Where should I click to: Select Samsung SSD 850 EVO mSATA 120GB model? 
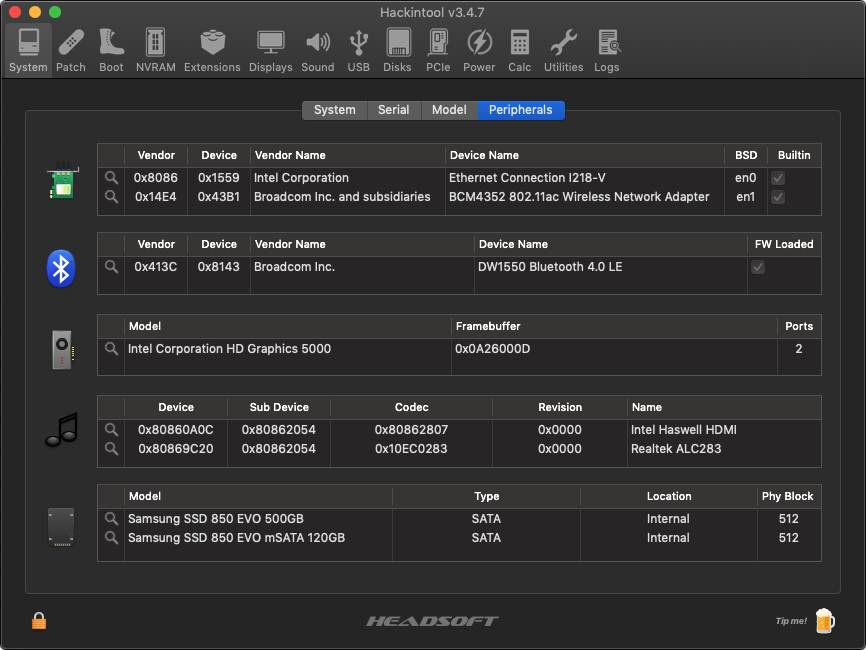click(236, 537)
